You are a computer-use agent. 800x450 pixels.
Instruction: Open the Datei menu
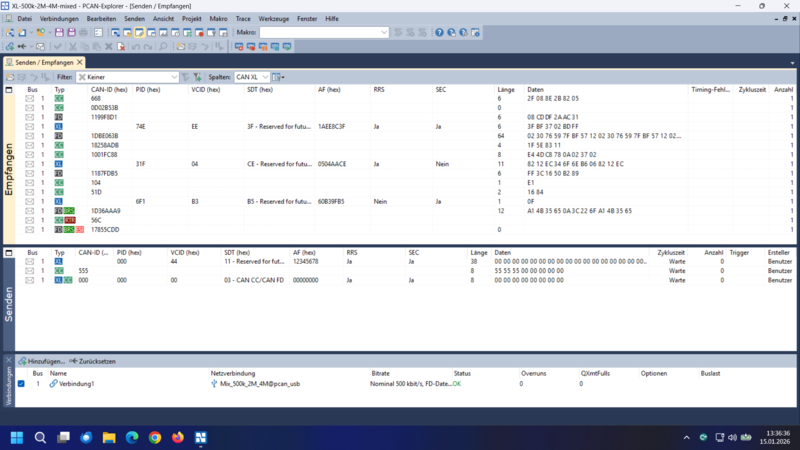tap(24, 19)
